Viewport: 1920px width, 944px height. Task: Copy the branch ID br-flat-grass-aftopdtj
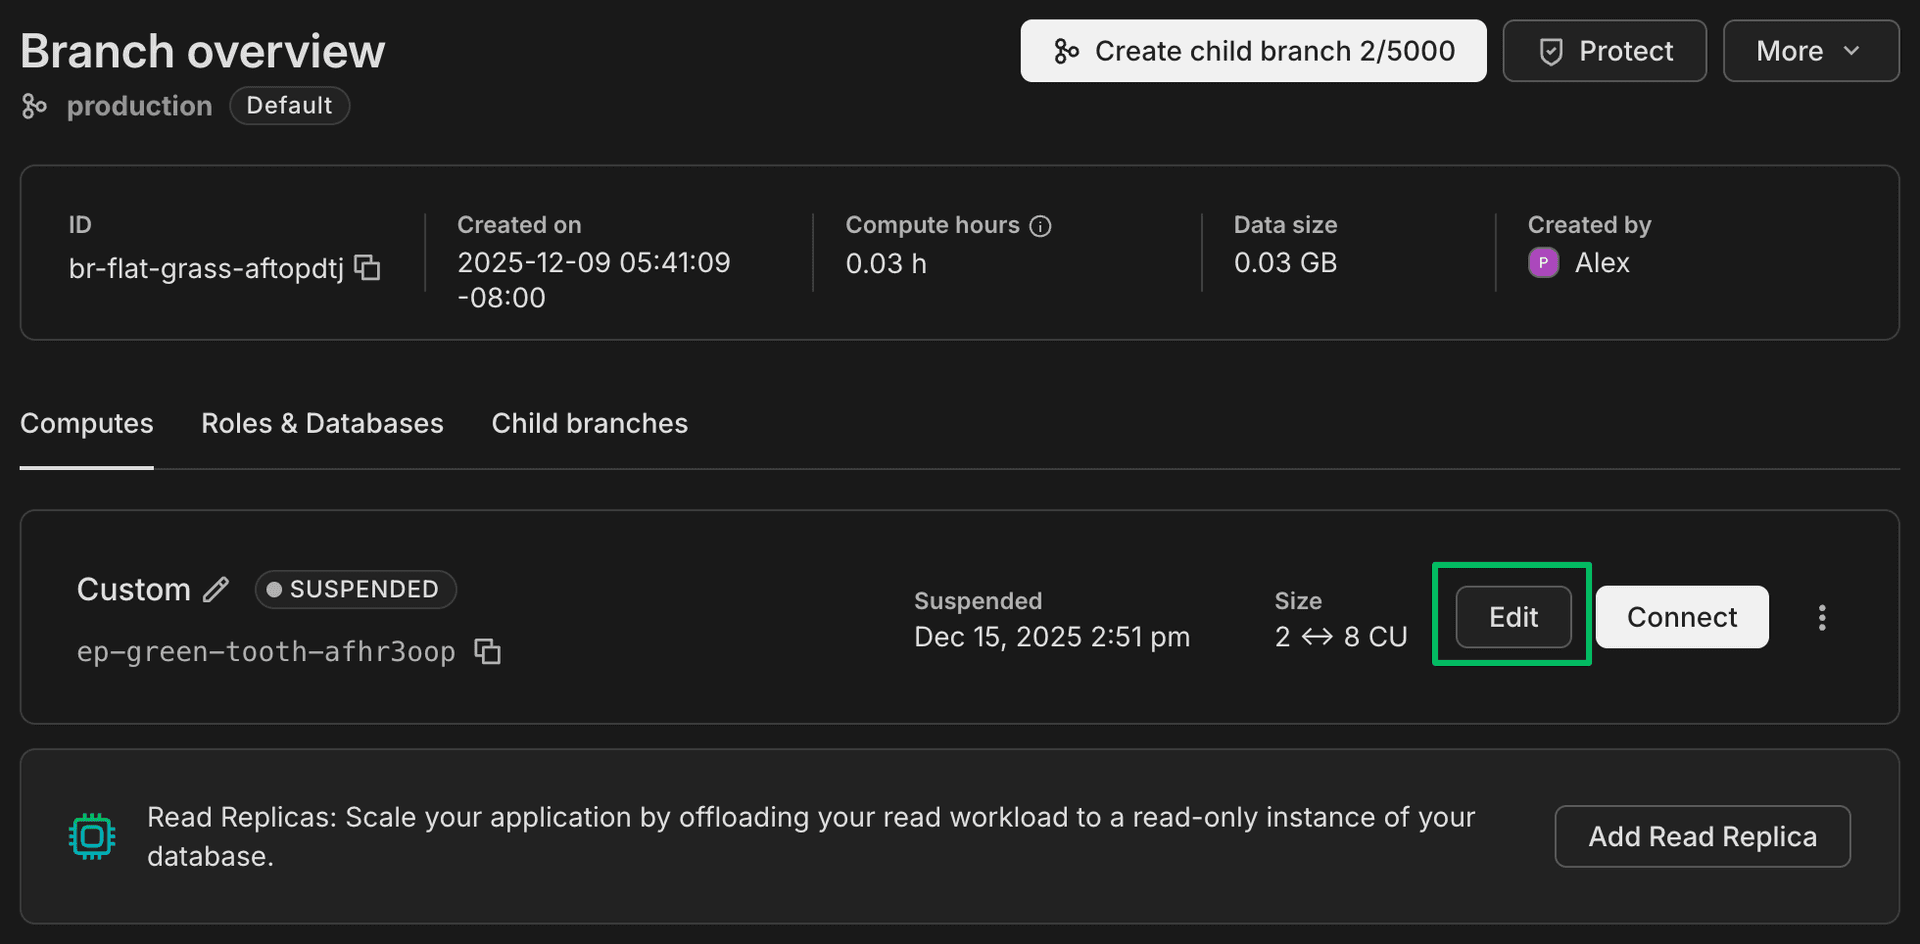coord(368,268)
